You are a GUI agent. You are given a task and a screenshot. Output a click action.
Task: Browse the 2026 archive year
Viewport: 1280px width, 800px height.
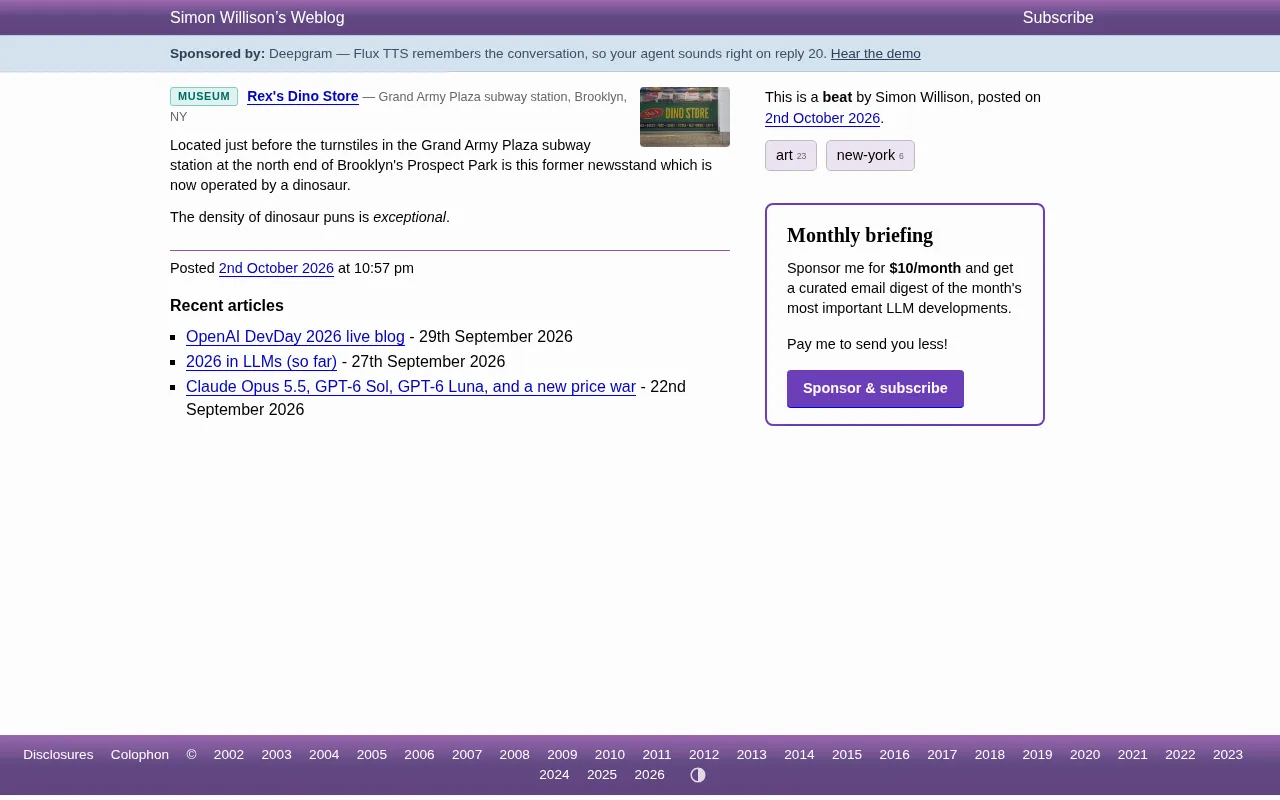[649, 775]
